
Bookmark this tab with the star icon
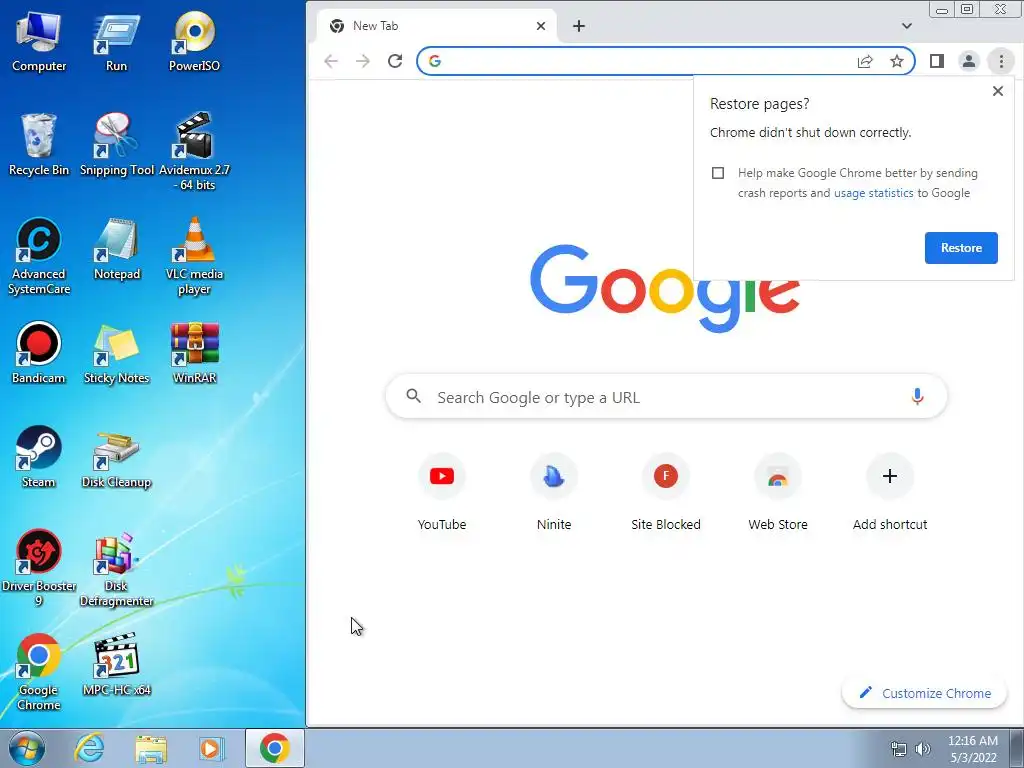(897, 61)
